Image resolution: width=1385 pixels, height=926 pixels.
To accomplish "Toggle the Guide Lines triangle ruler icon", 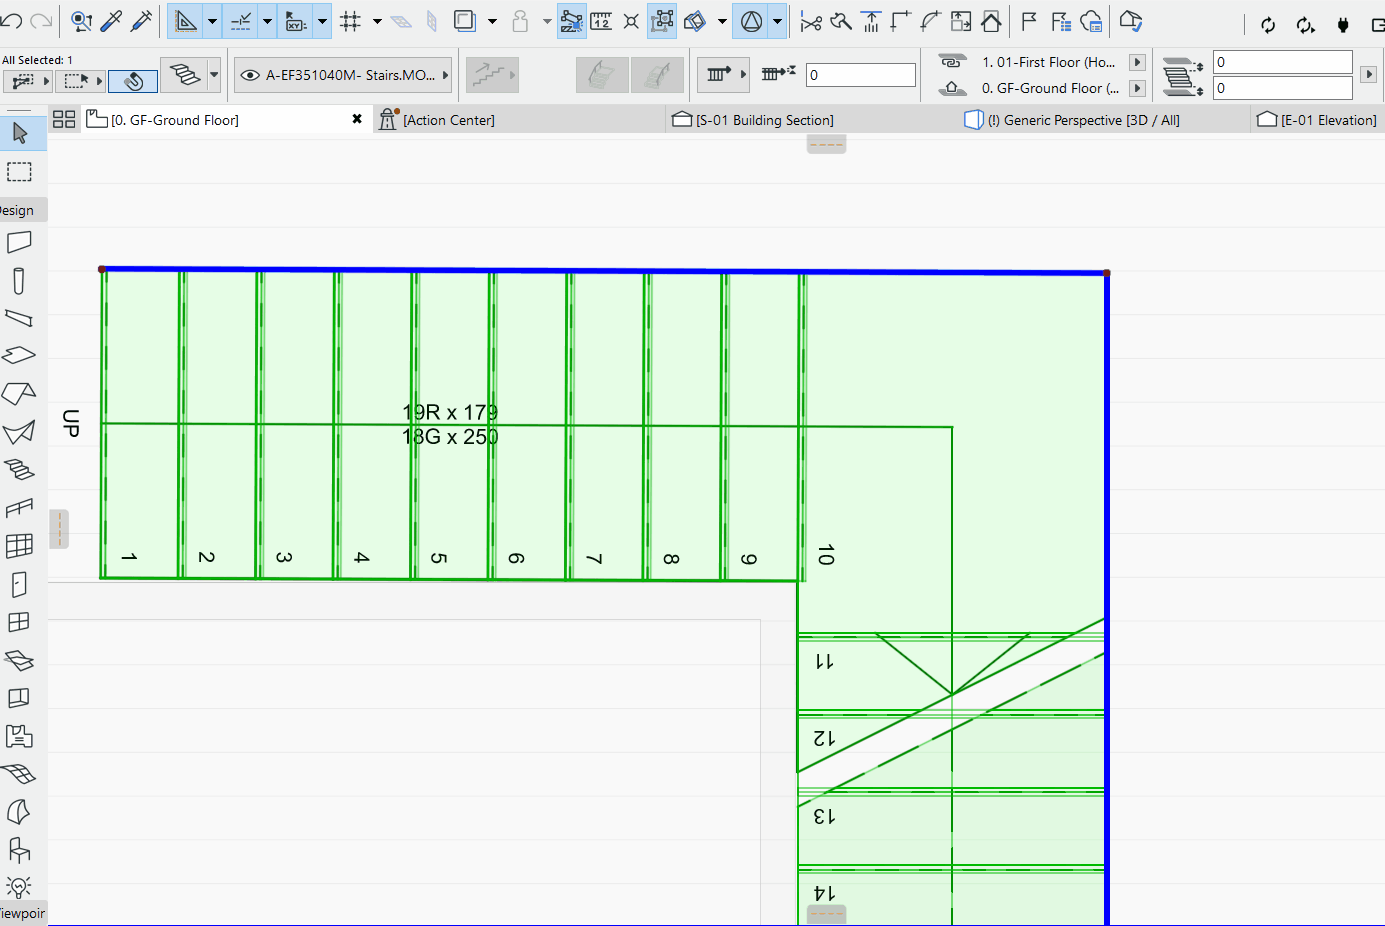I will (186, 21).
